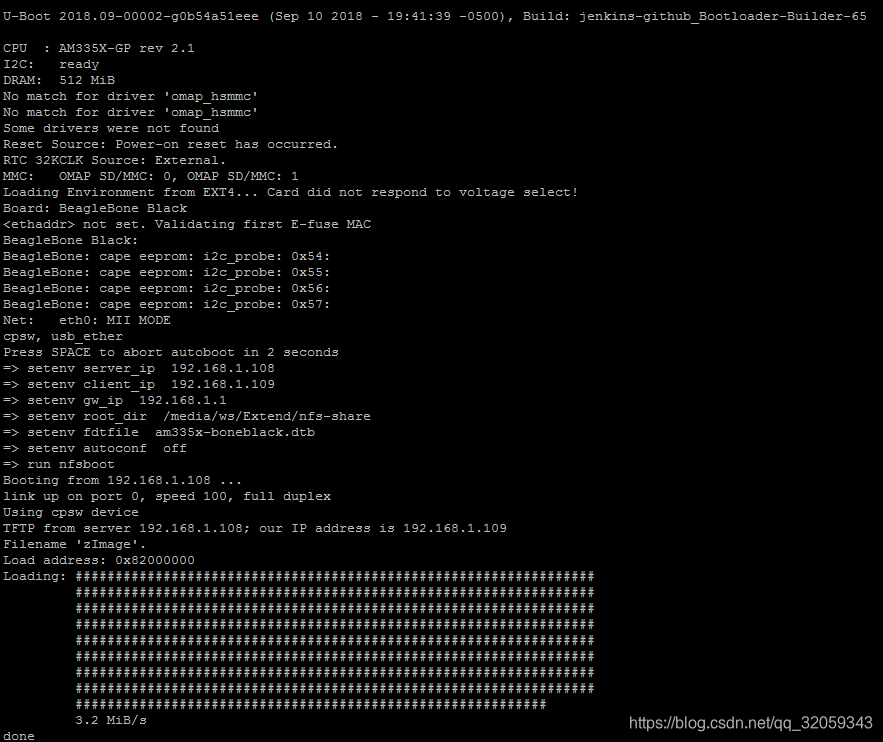Viewport: 883px width, 742px height.
Task: Select 'Booting from 192.168.1.108 ...' line
Action: pyautogui.click(x=122, y=480)
